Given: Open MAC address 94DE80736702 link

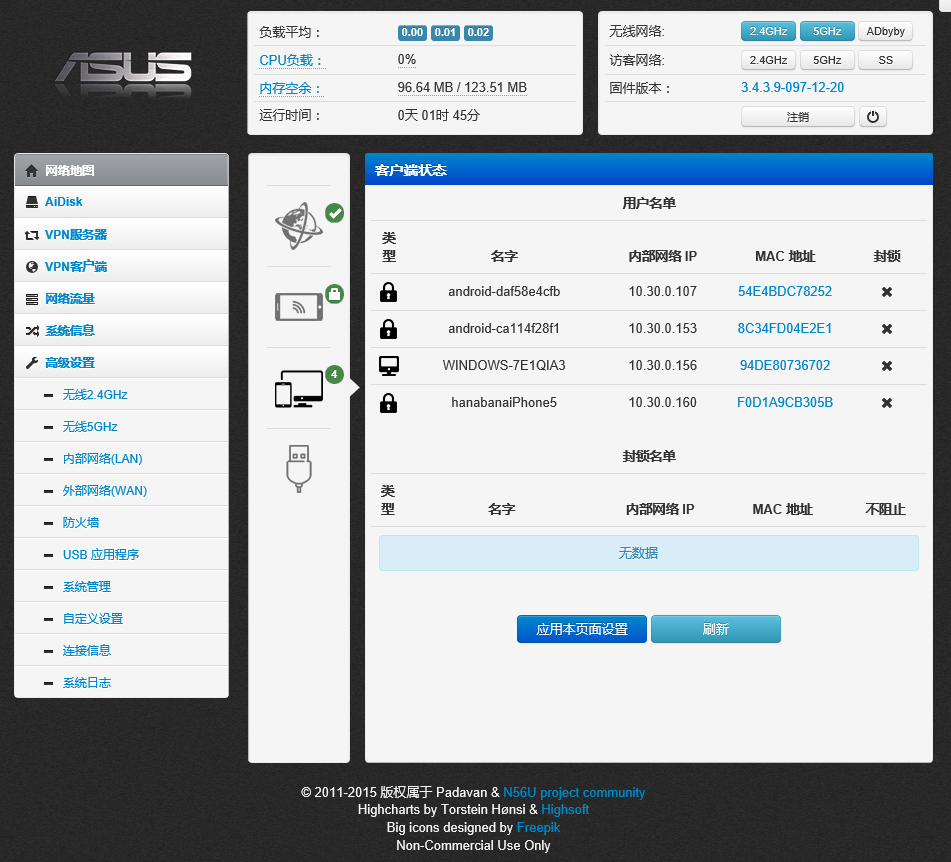Looking at the screenshot, I should [x=784, y=366].
